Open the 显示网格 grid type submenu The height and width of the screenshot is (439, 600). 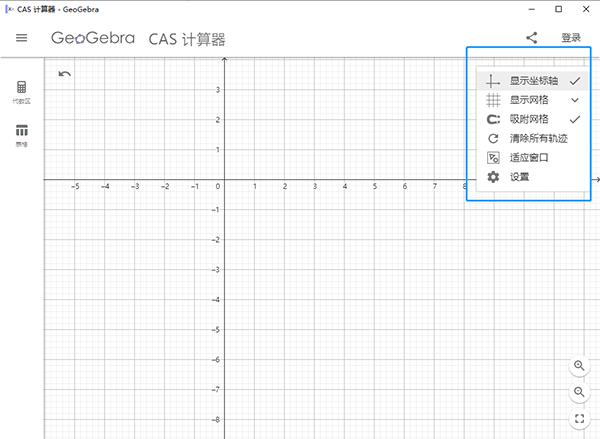click(529, 100)
